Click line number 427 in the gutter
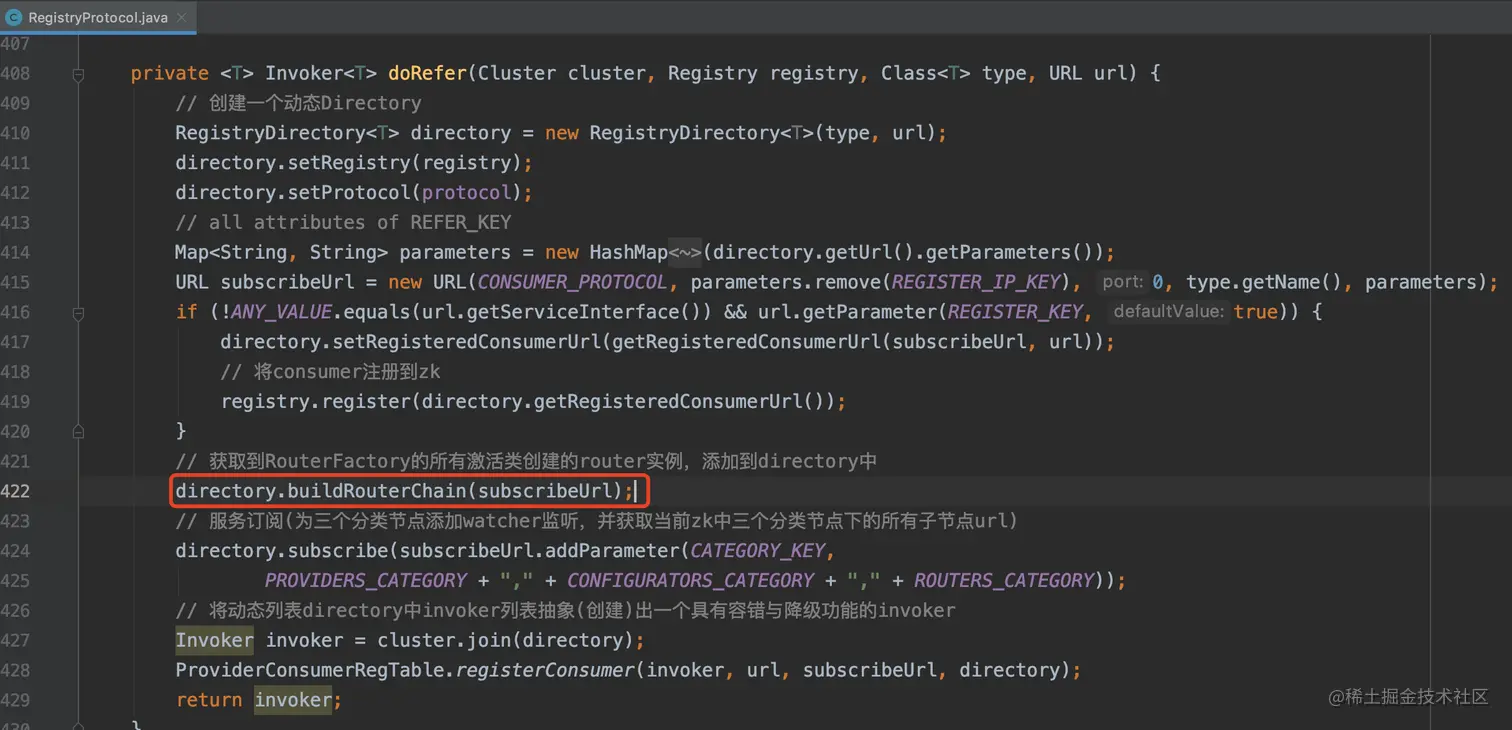This screenshot has height=730, width=1512. tap(15, 640)
